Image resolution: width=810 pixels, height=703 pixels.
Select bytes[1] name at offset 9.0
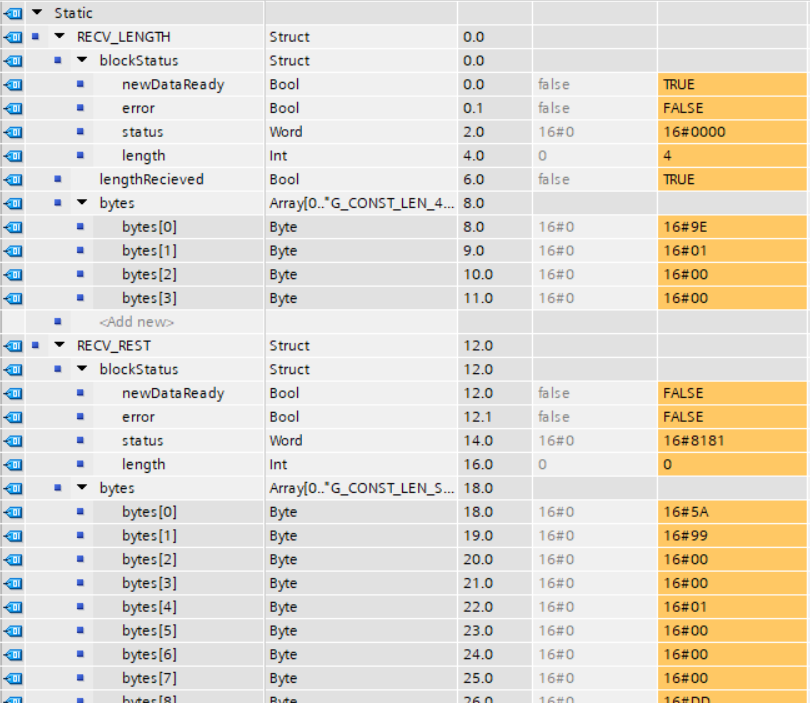tap(149, 251)
